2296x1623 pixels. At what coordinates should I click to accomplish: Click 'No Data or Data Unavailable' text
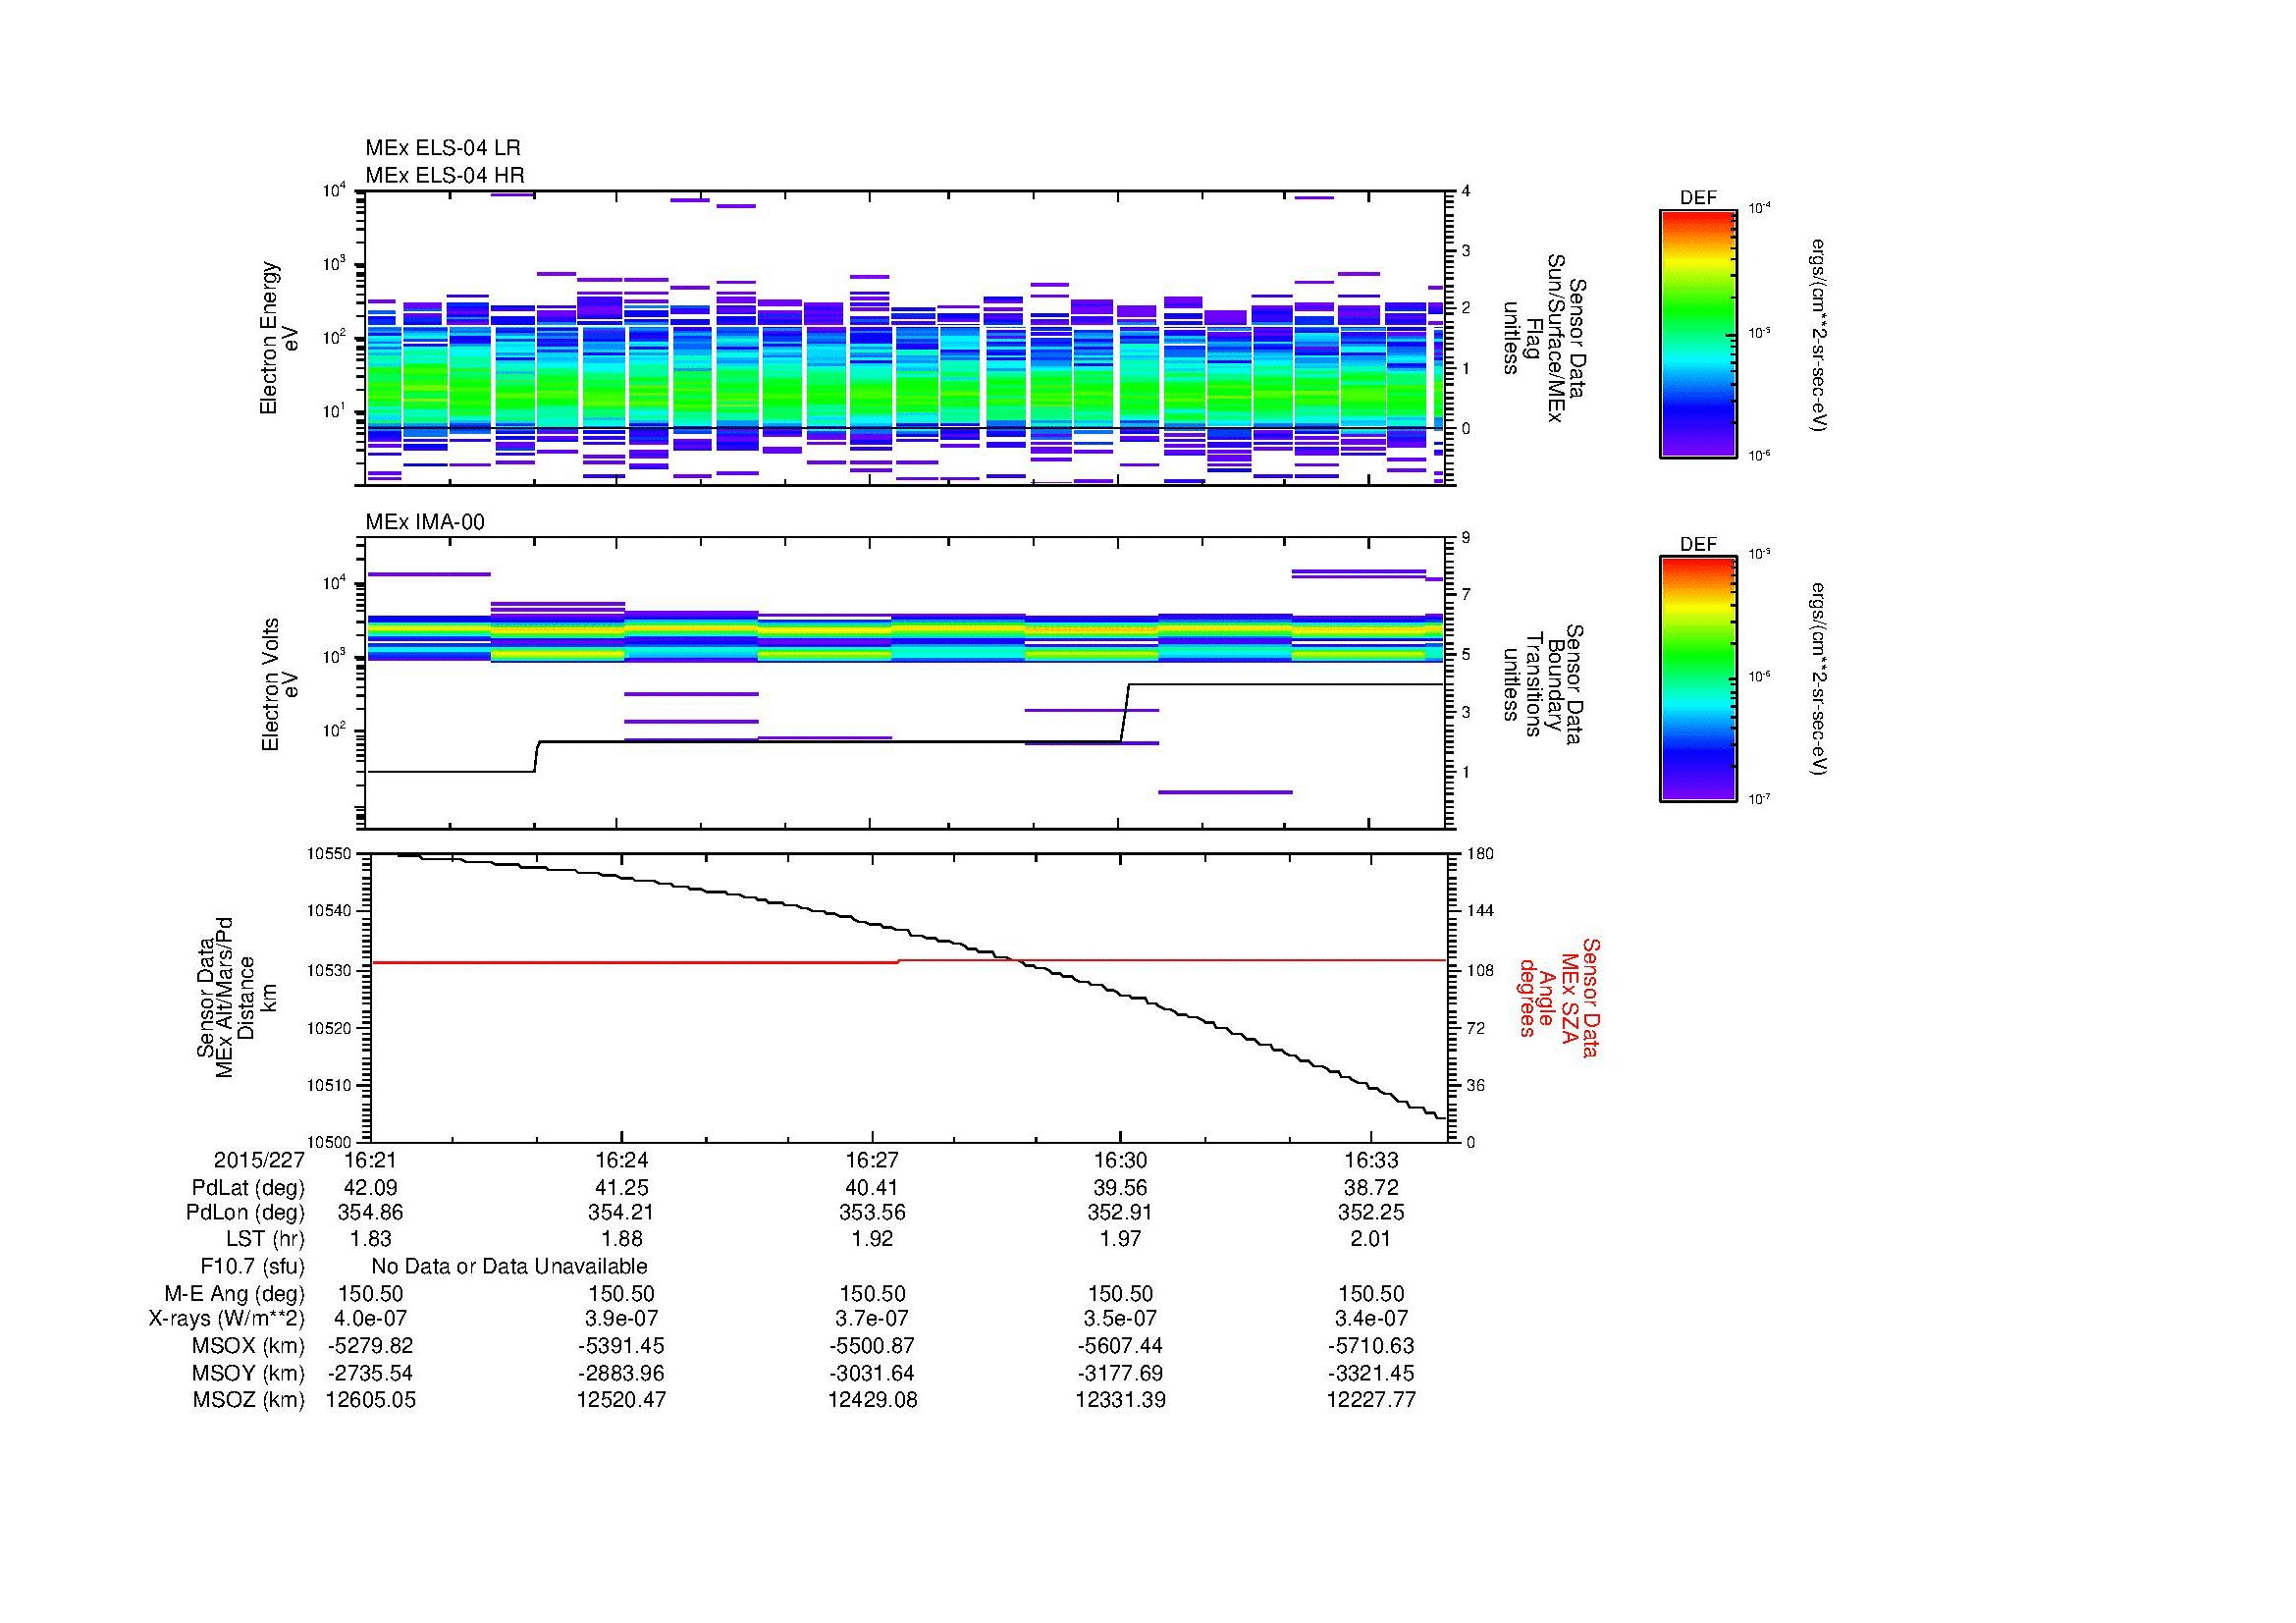pos(509,1266)
